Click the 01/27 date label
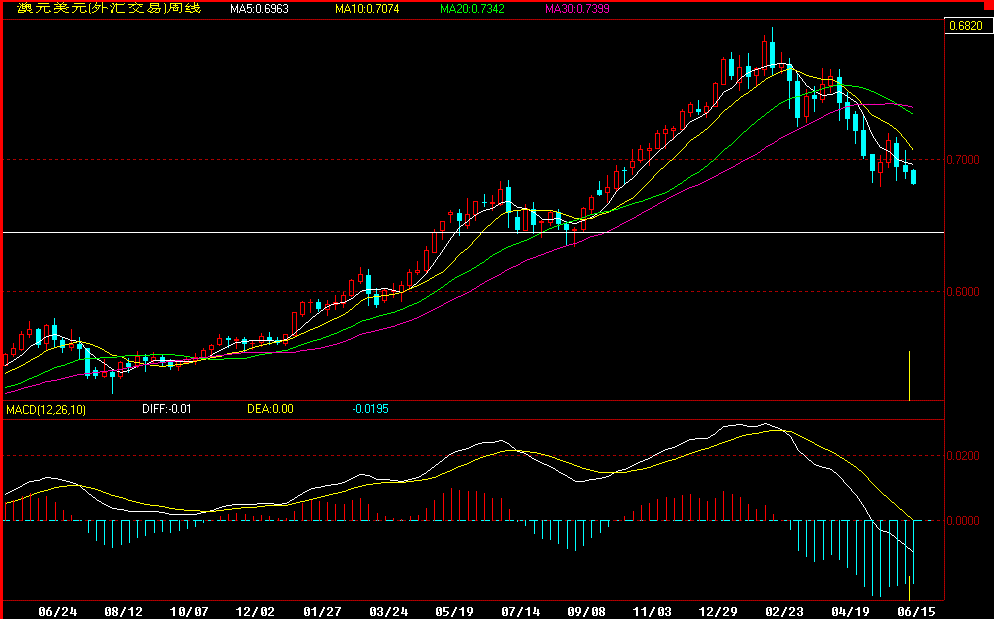Screen dimensions: 994x619 click(x=321, y=611)
